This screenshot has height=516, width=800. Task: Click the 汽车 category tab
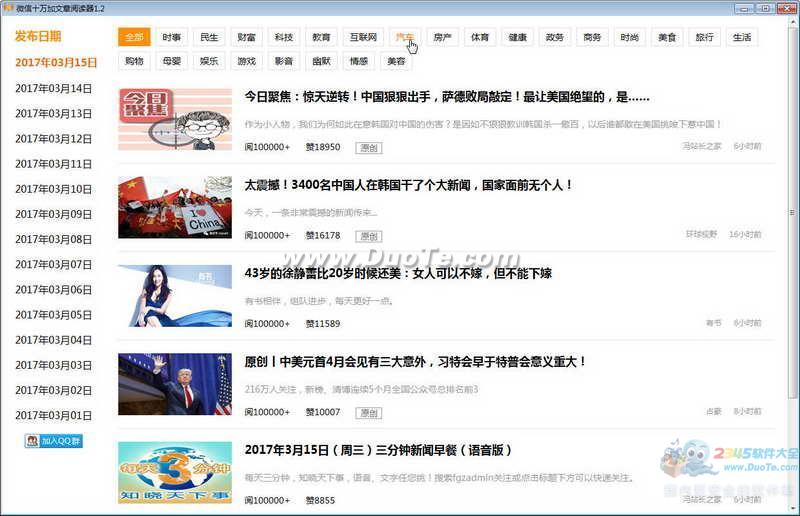(405, 37)
